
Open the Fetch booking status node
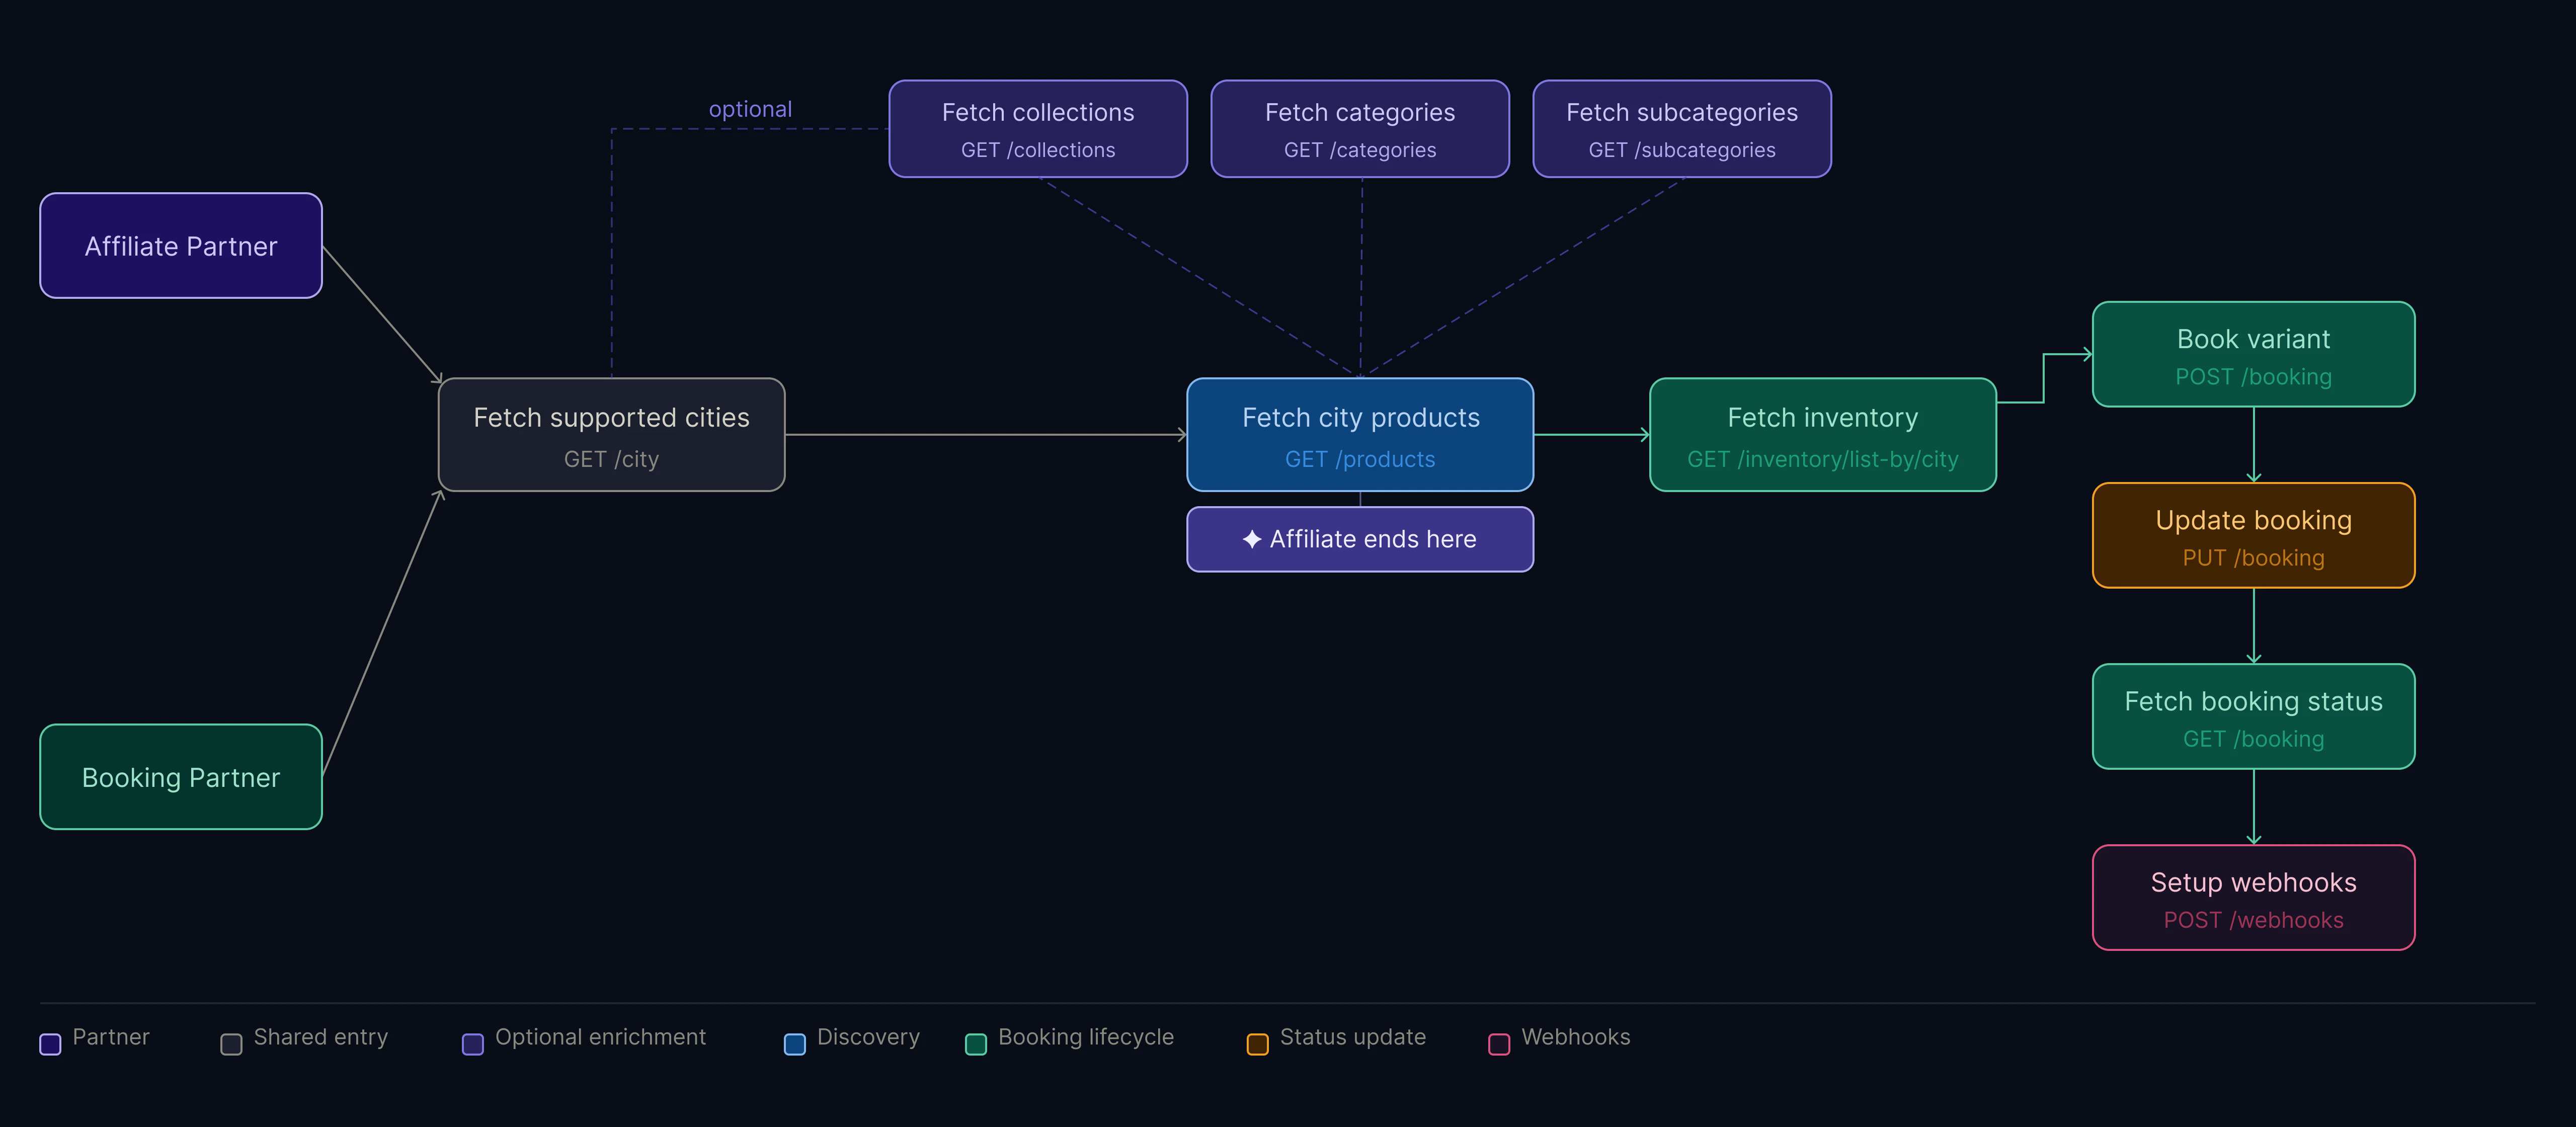tap(2253, 717)
